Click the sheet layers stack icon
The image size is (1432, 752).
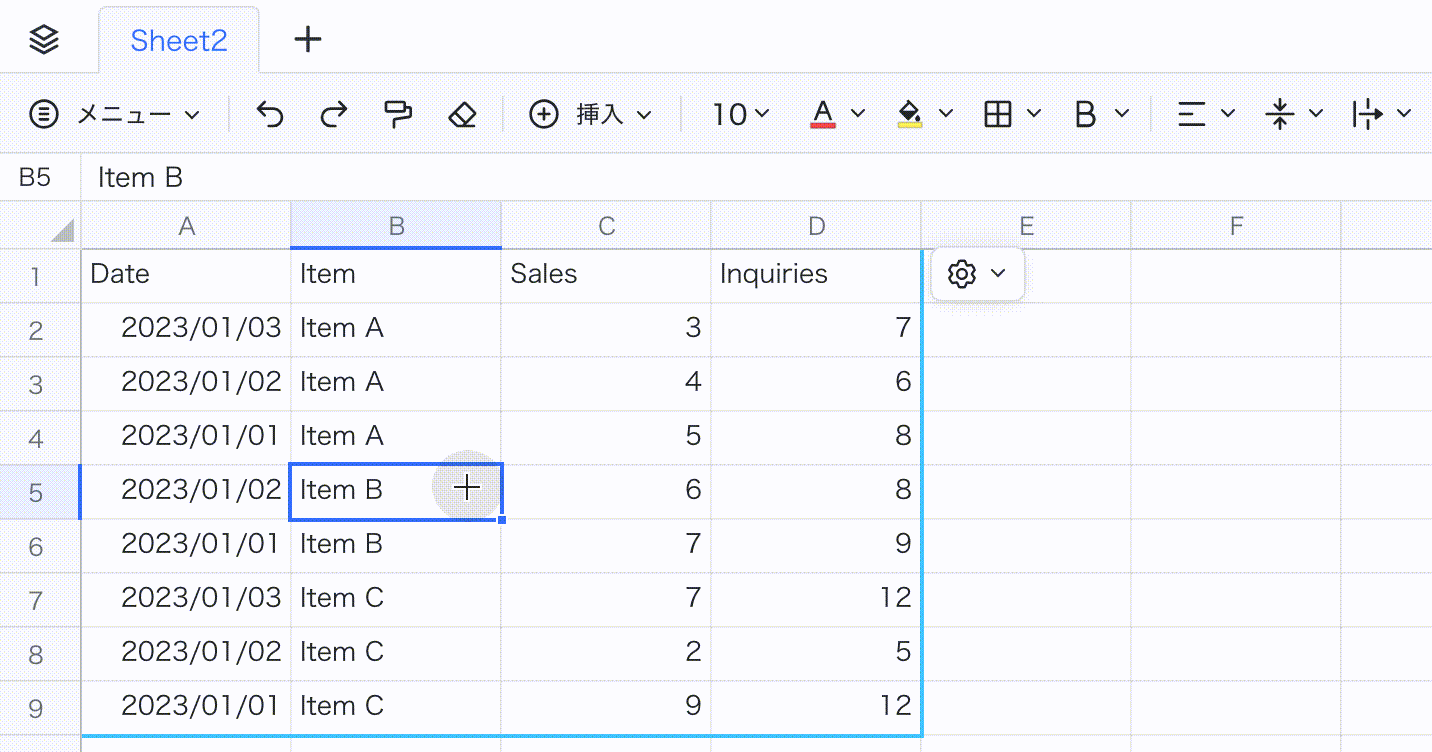(44, 40)
